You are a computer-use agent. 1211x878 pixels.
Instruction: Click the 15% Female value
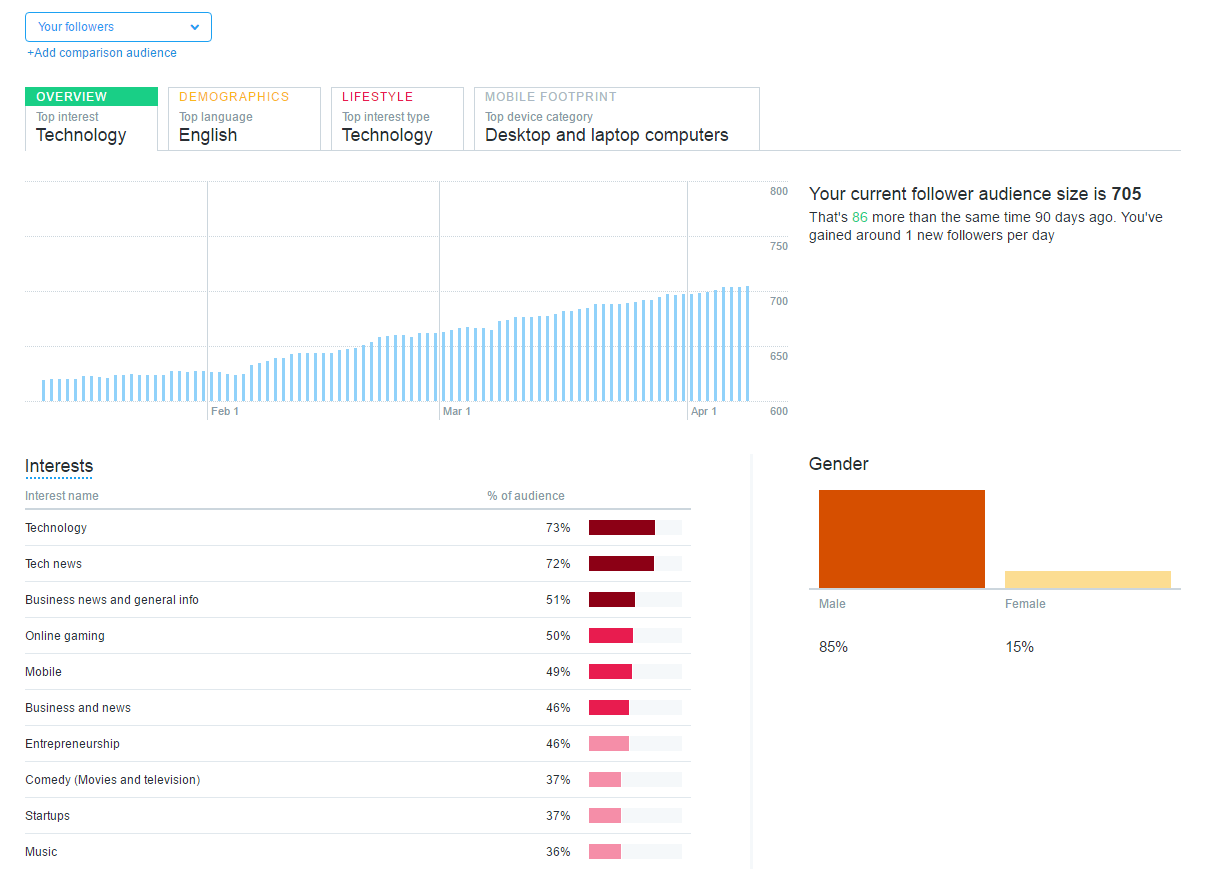pyautogui.click(x=1020, y=647)
